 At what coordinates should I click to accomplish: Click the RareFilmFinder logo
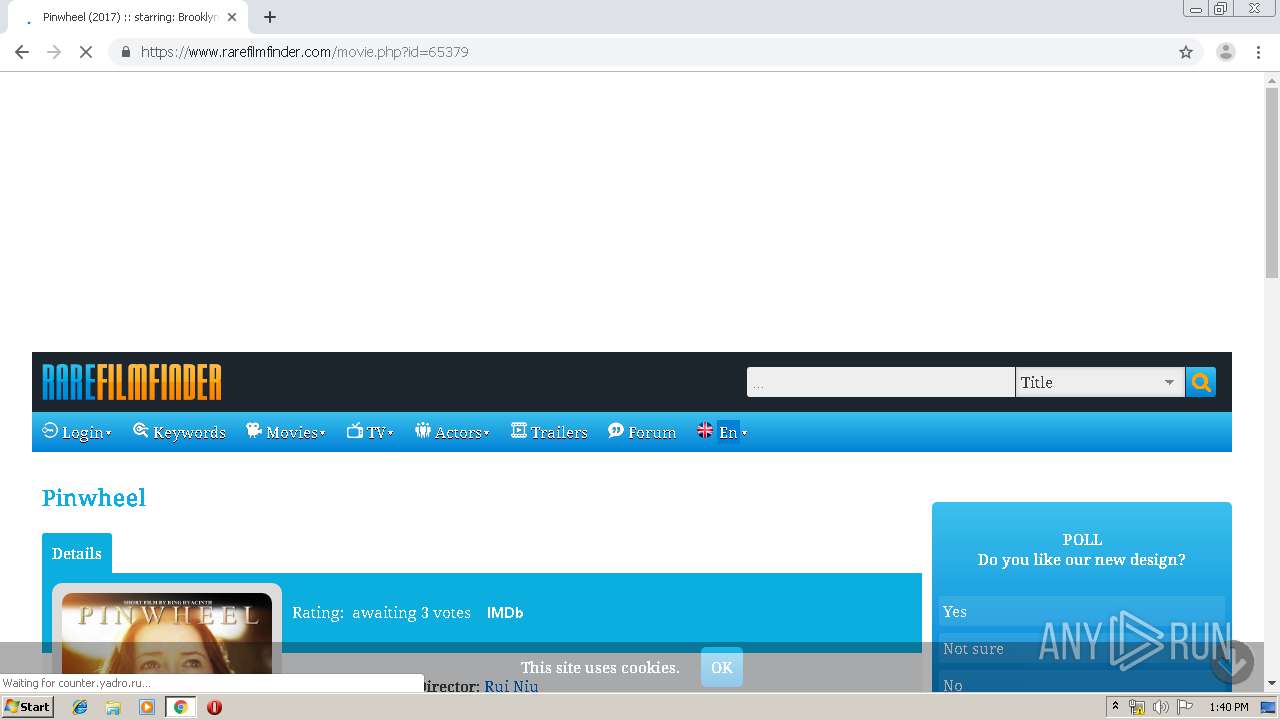pyautogui.click(x=132, y=382)
